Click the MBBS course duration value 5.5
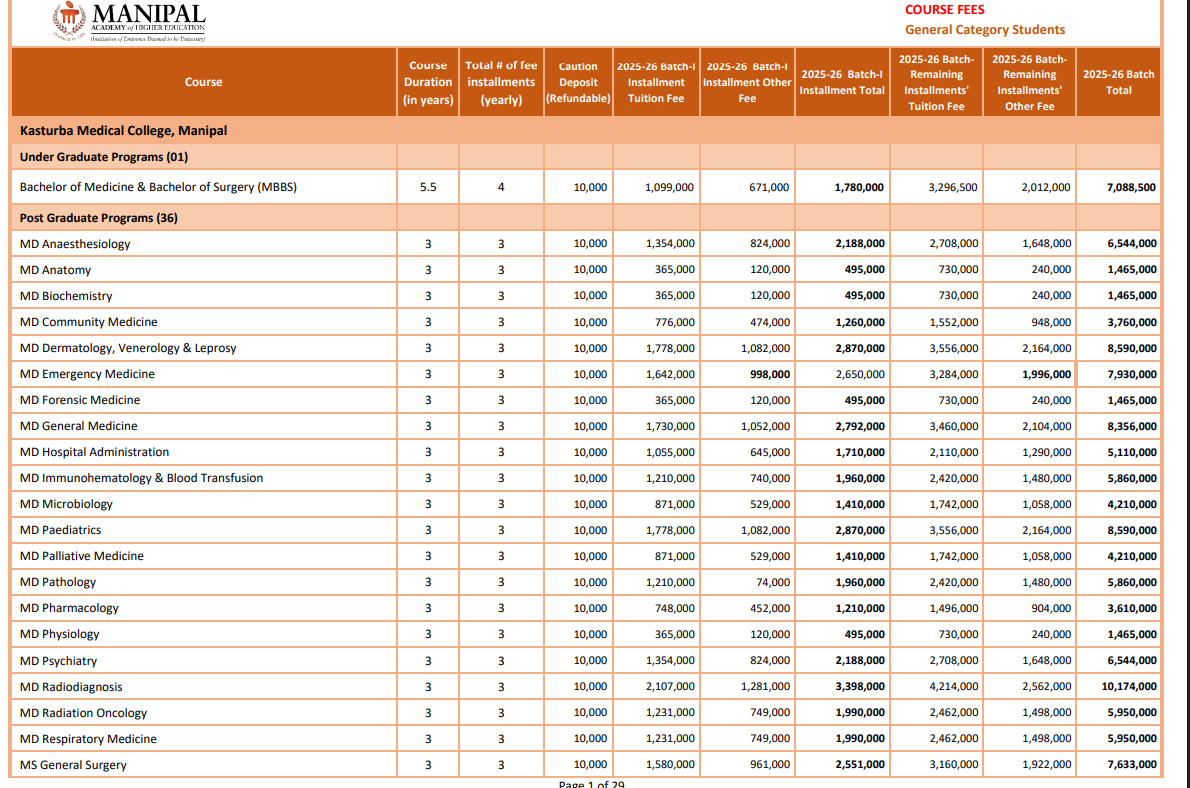The height and width of the screenshot is (788, 1190). [428, 187]
